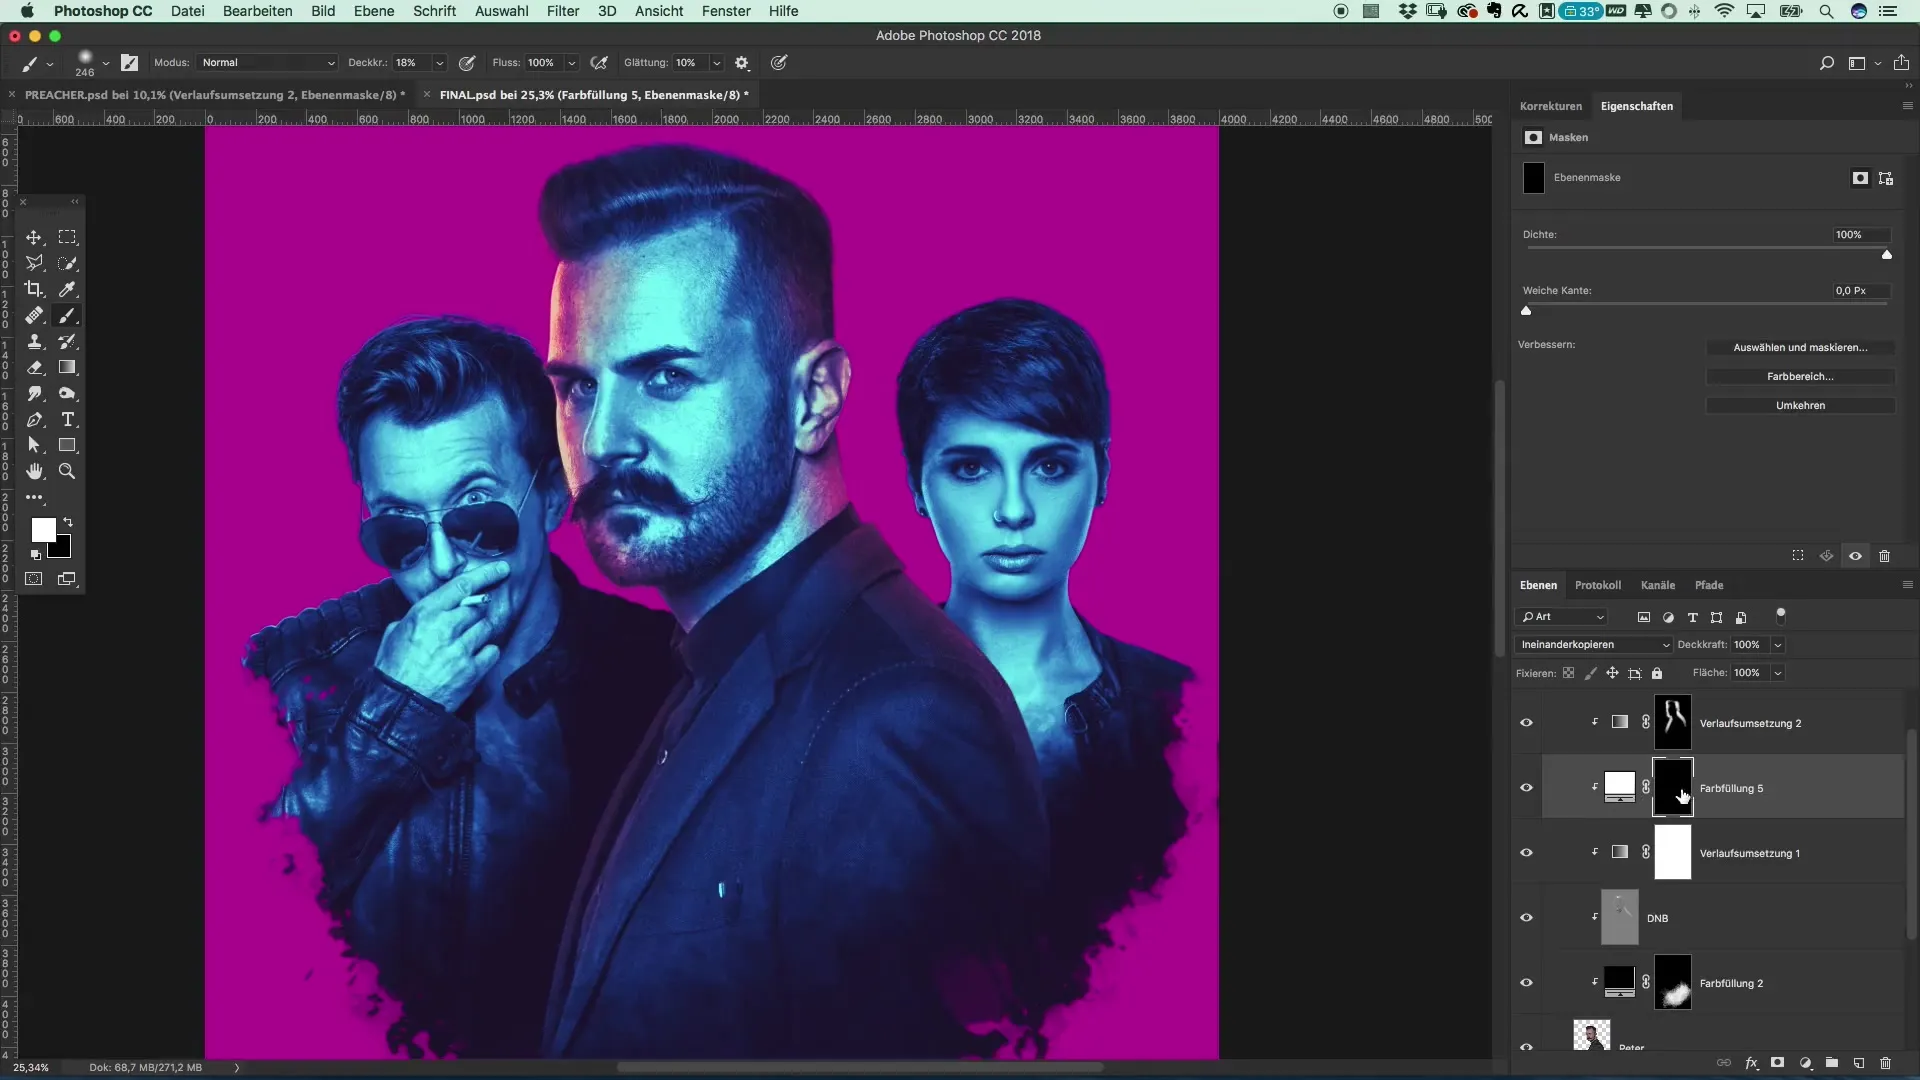Select the Gradient tool
Screen dimensions: 1920x1080
tap(67, 367)
